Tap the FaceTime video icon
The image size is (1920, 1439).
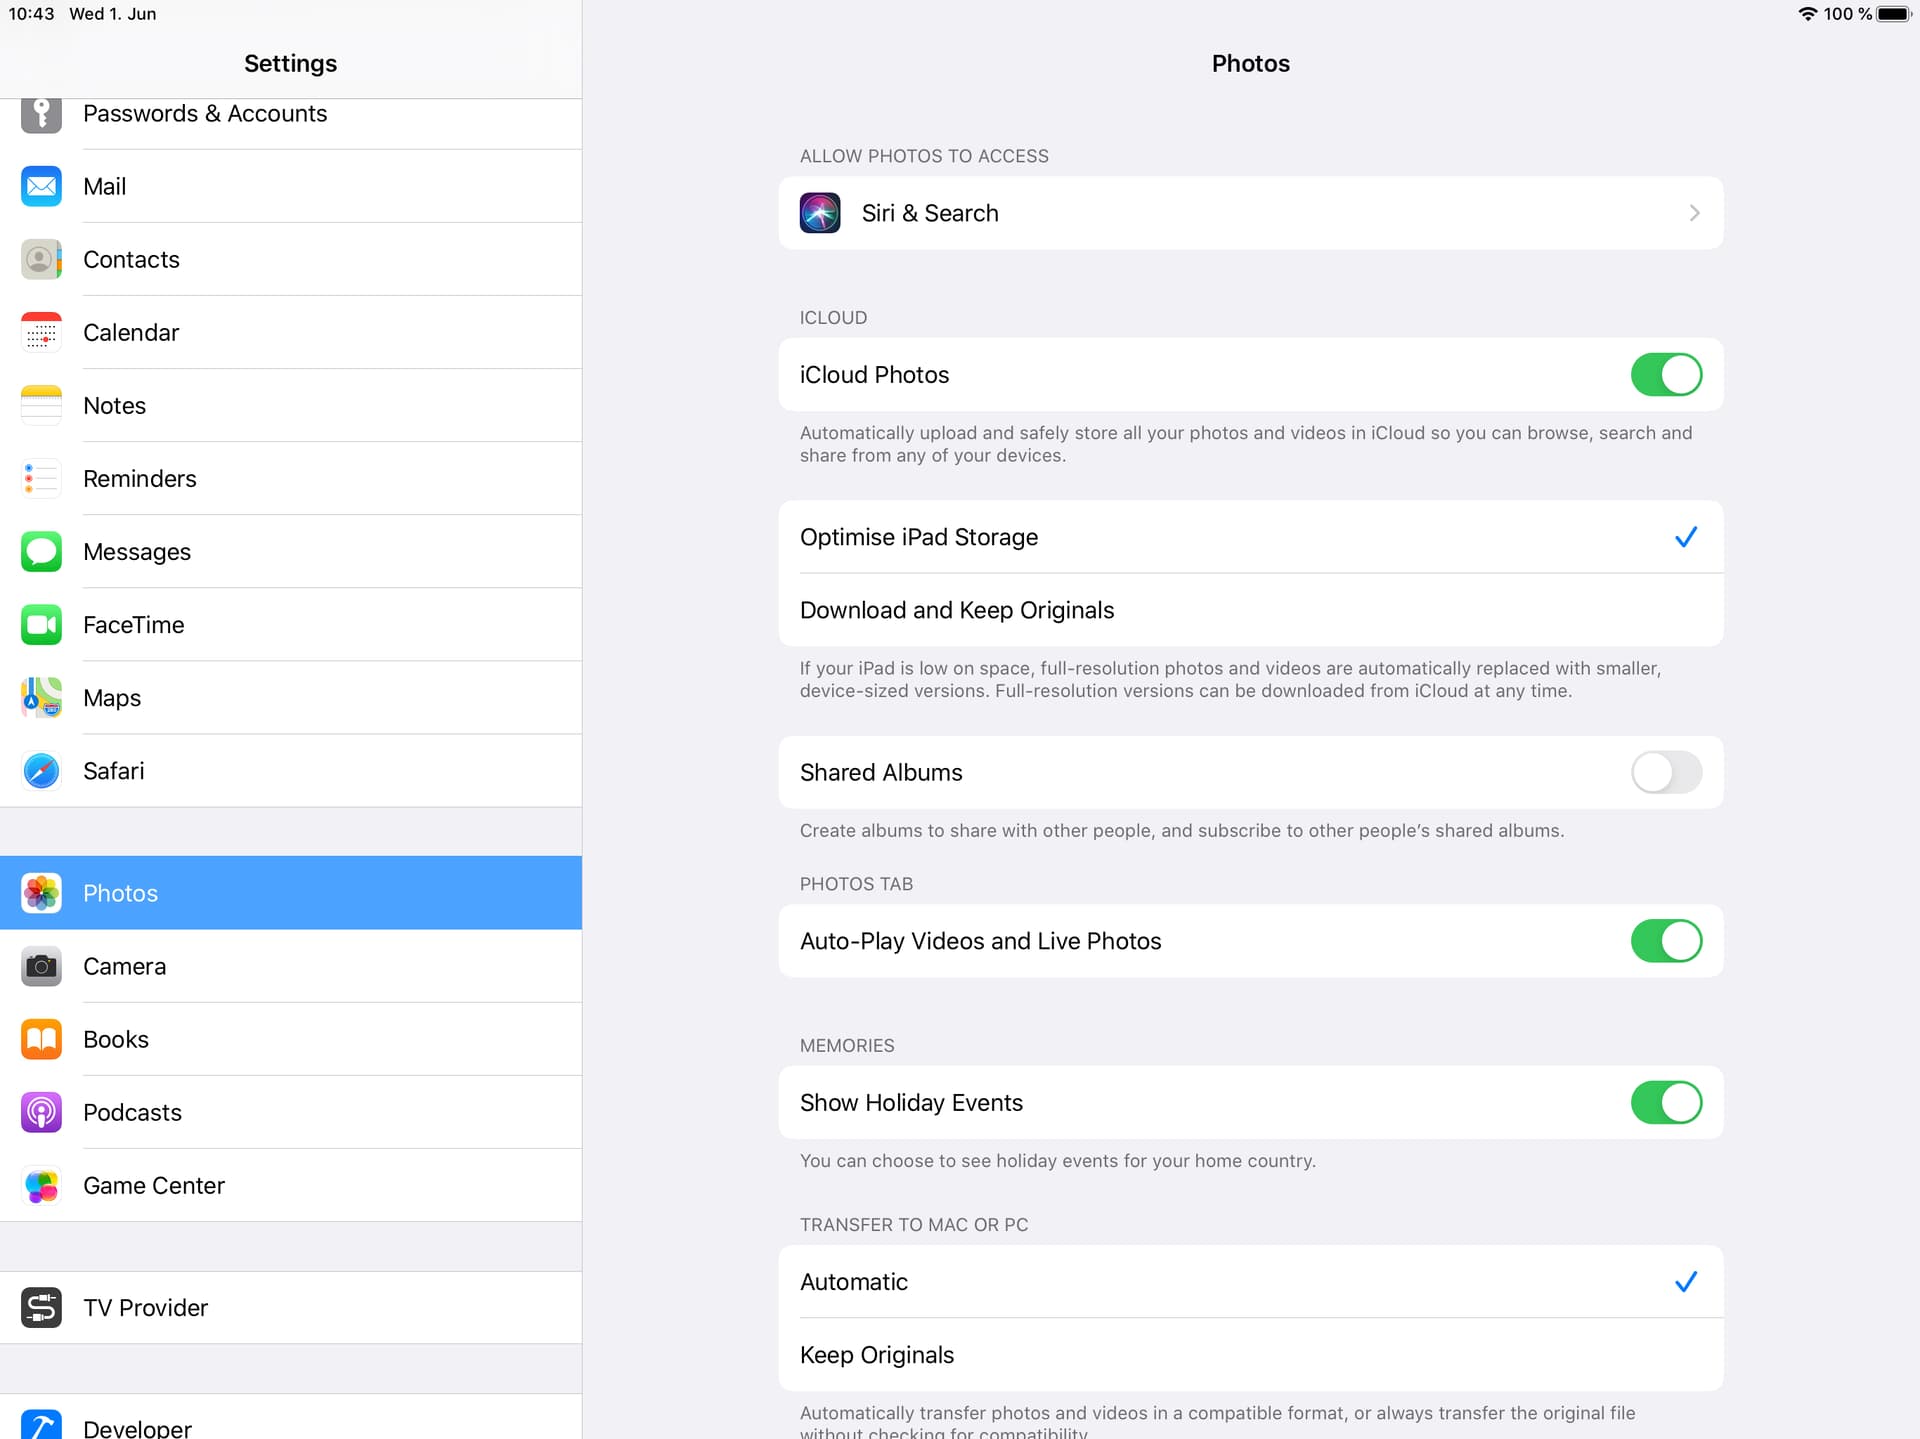[x=41, y=625]
